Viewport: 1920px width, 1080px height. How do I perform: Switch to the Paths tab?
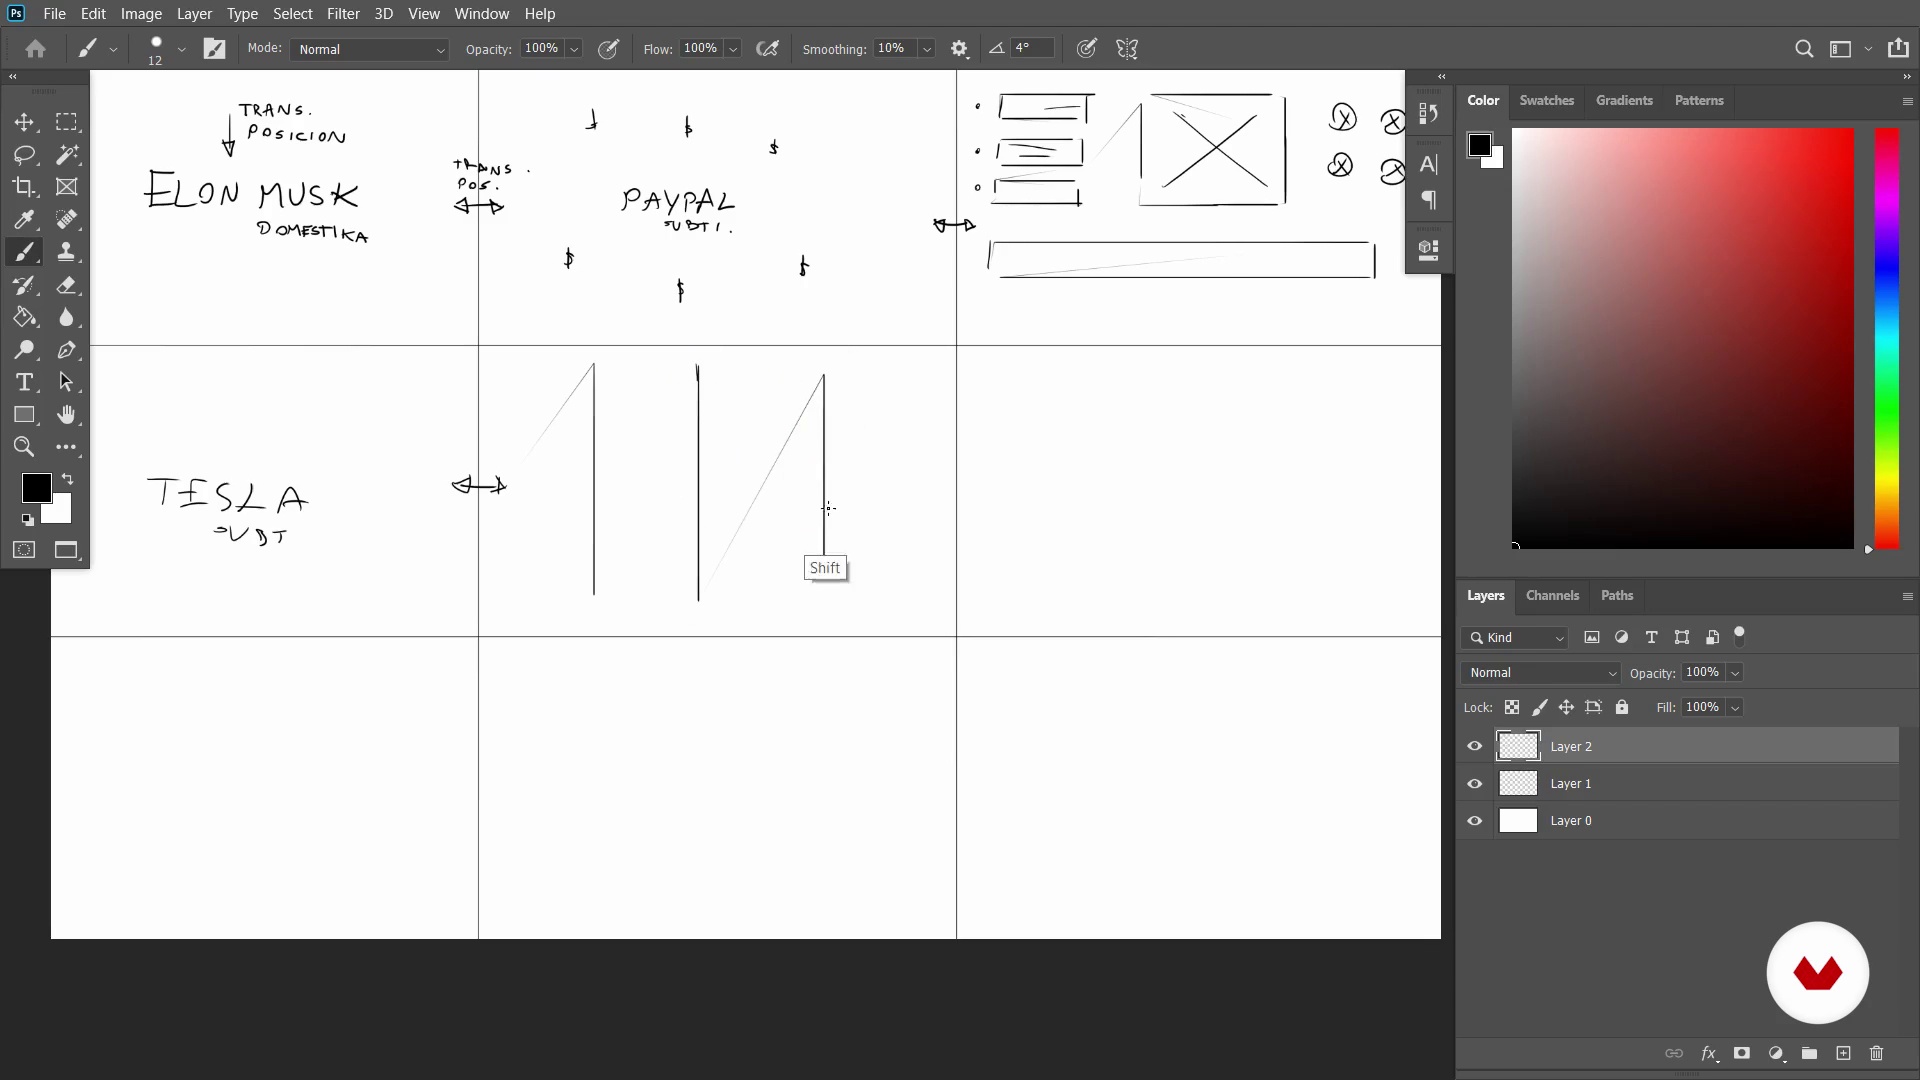(1617, 595)
